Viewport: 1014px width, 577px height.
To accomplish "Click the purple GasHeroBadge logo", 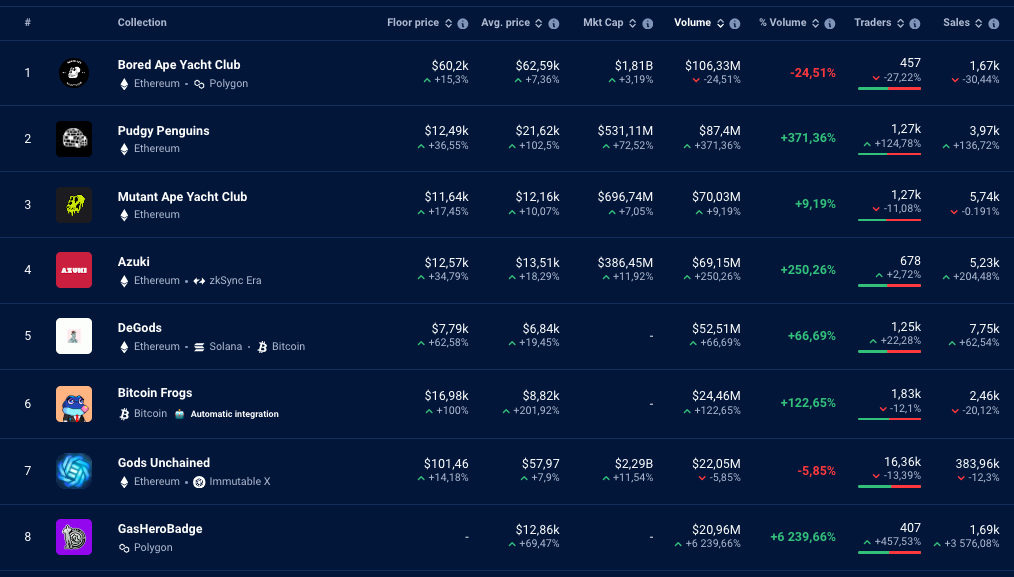I will coord(74,537).
